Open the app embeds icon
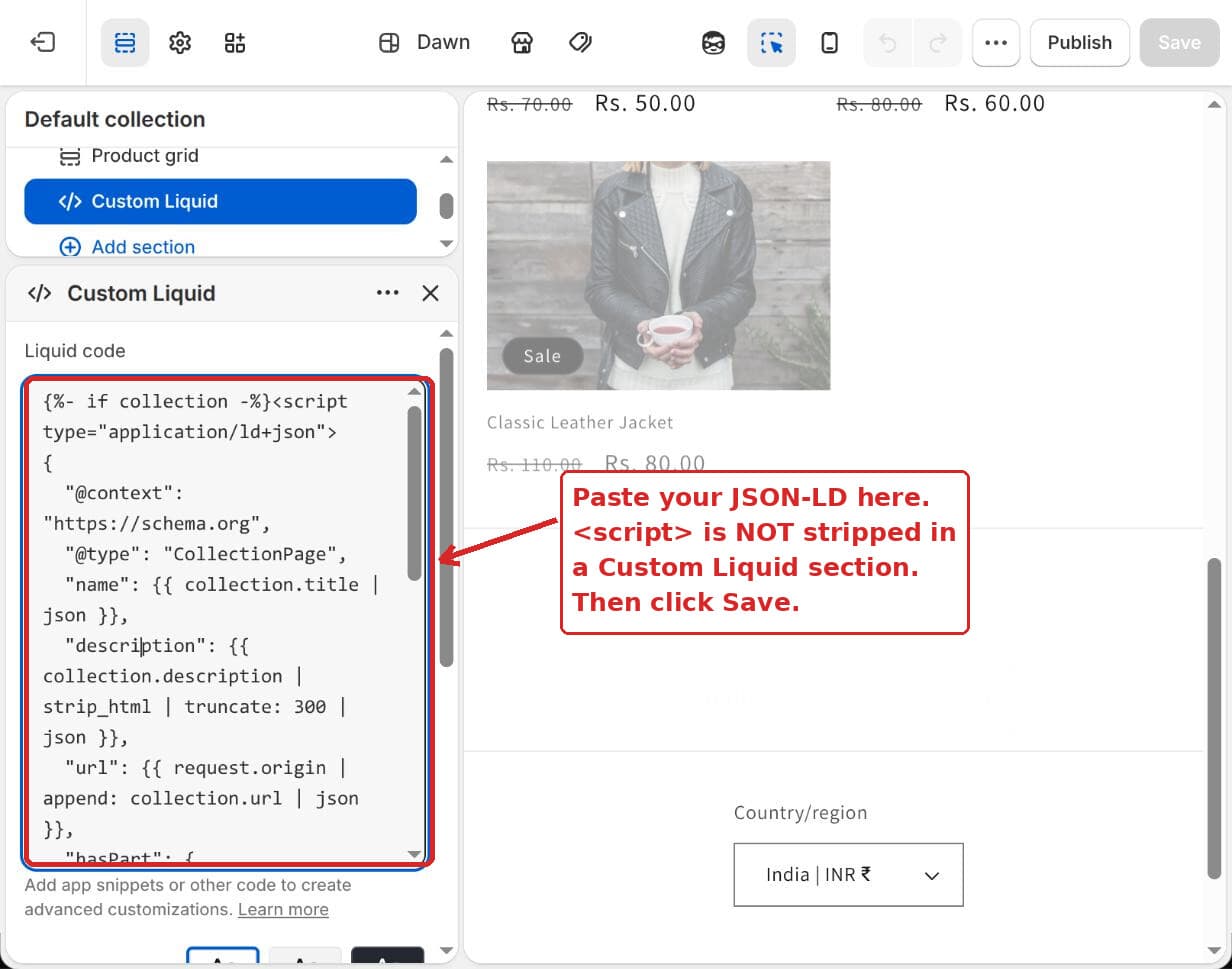Screen dimensions: 1232x969 coord(235,43)
